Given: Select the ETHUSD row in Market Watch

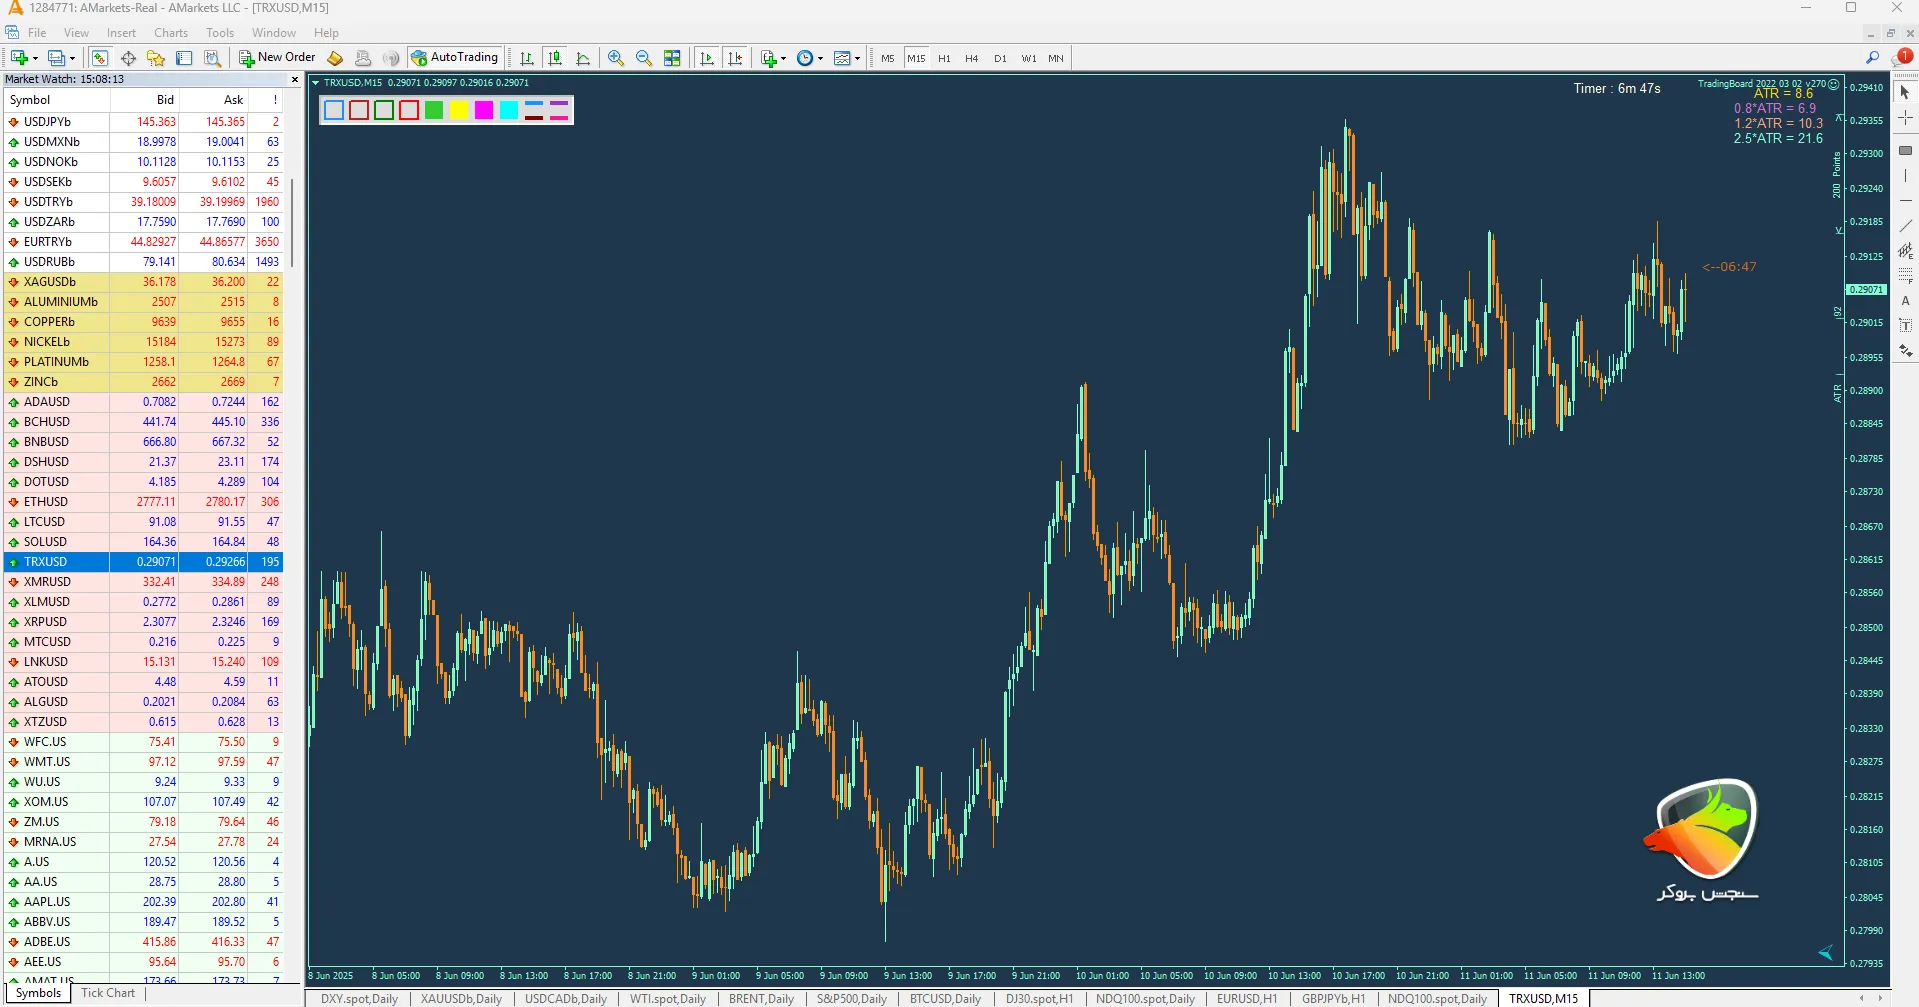Looking at the screenshot, I should [x=46, y=502].
